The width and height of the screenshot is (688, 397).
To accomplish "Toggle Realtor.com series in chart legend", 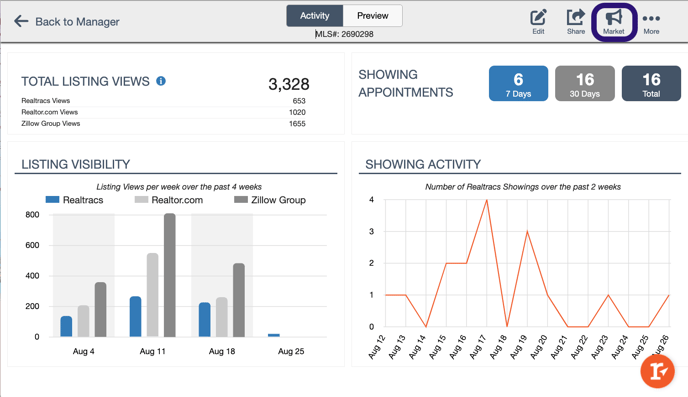I will tap(169, 200).
